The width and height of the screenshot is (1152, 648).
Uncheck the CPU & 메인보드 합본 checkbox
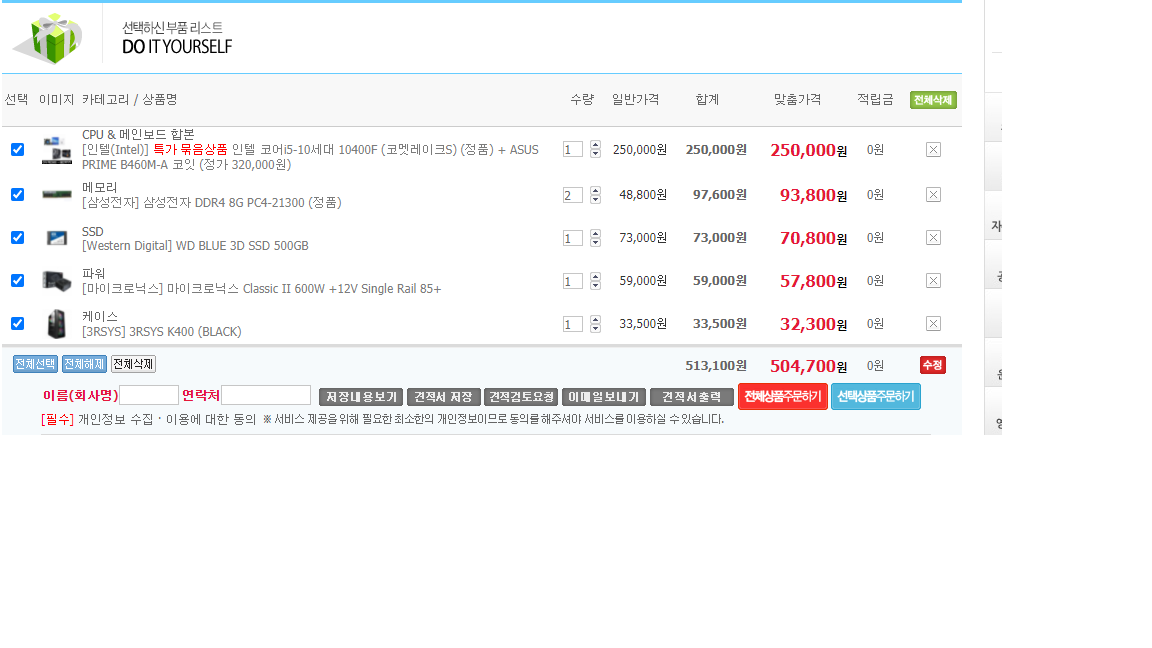[x=18, y=150]
